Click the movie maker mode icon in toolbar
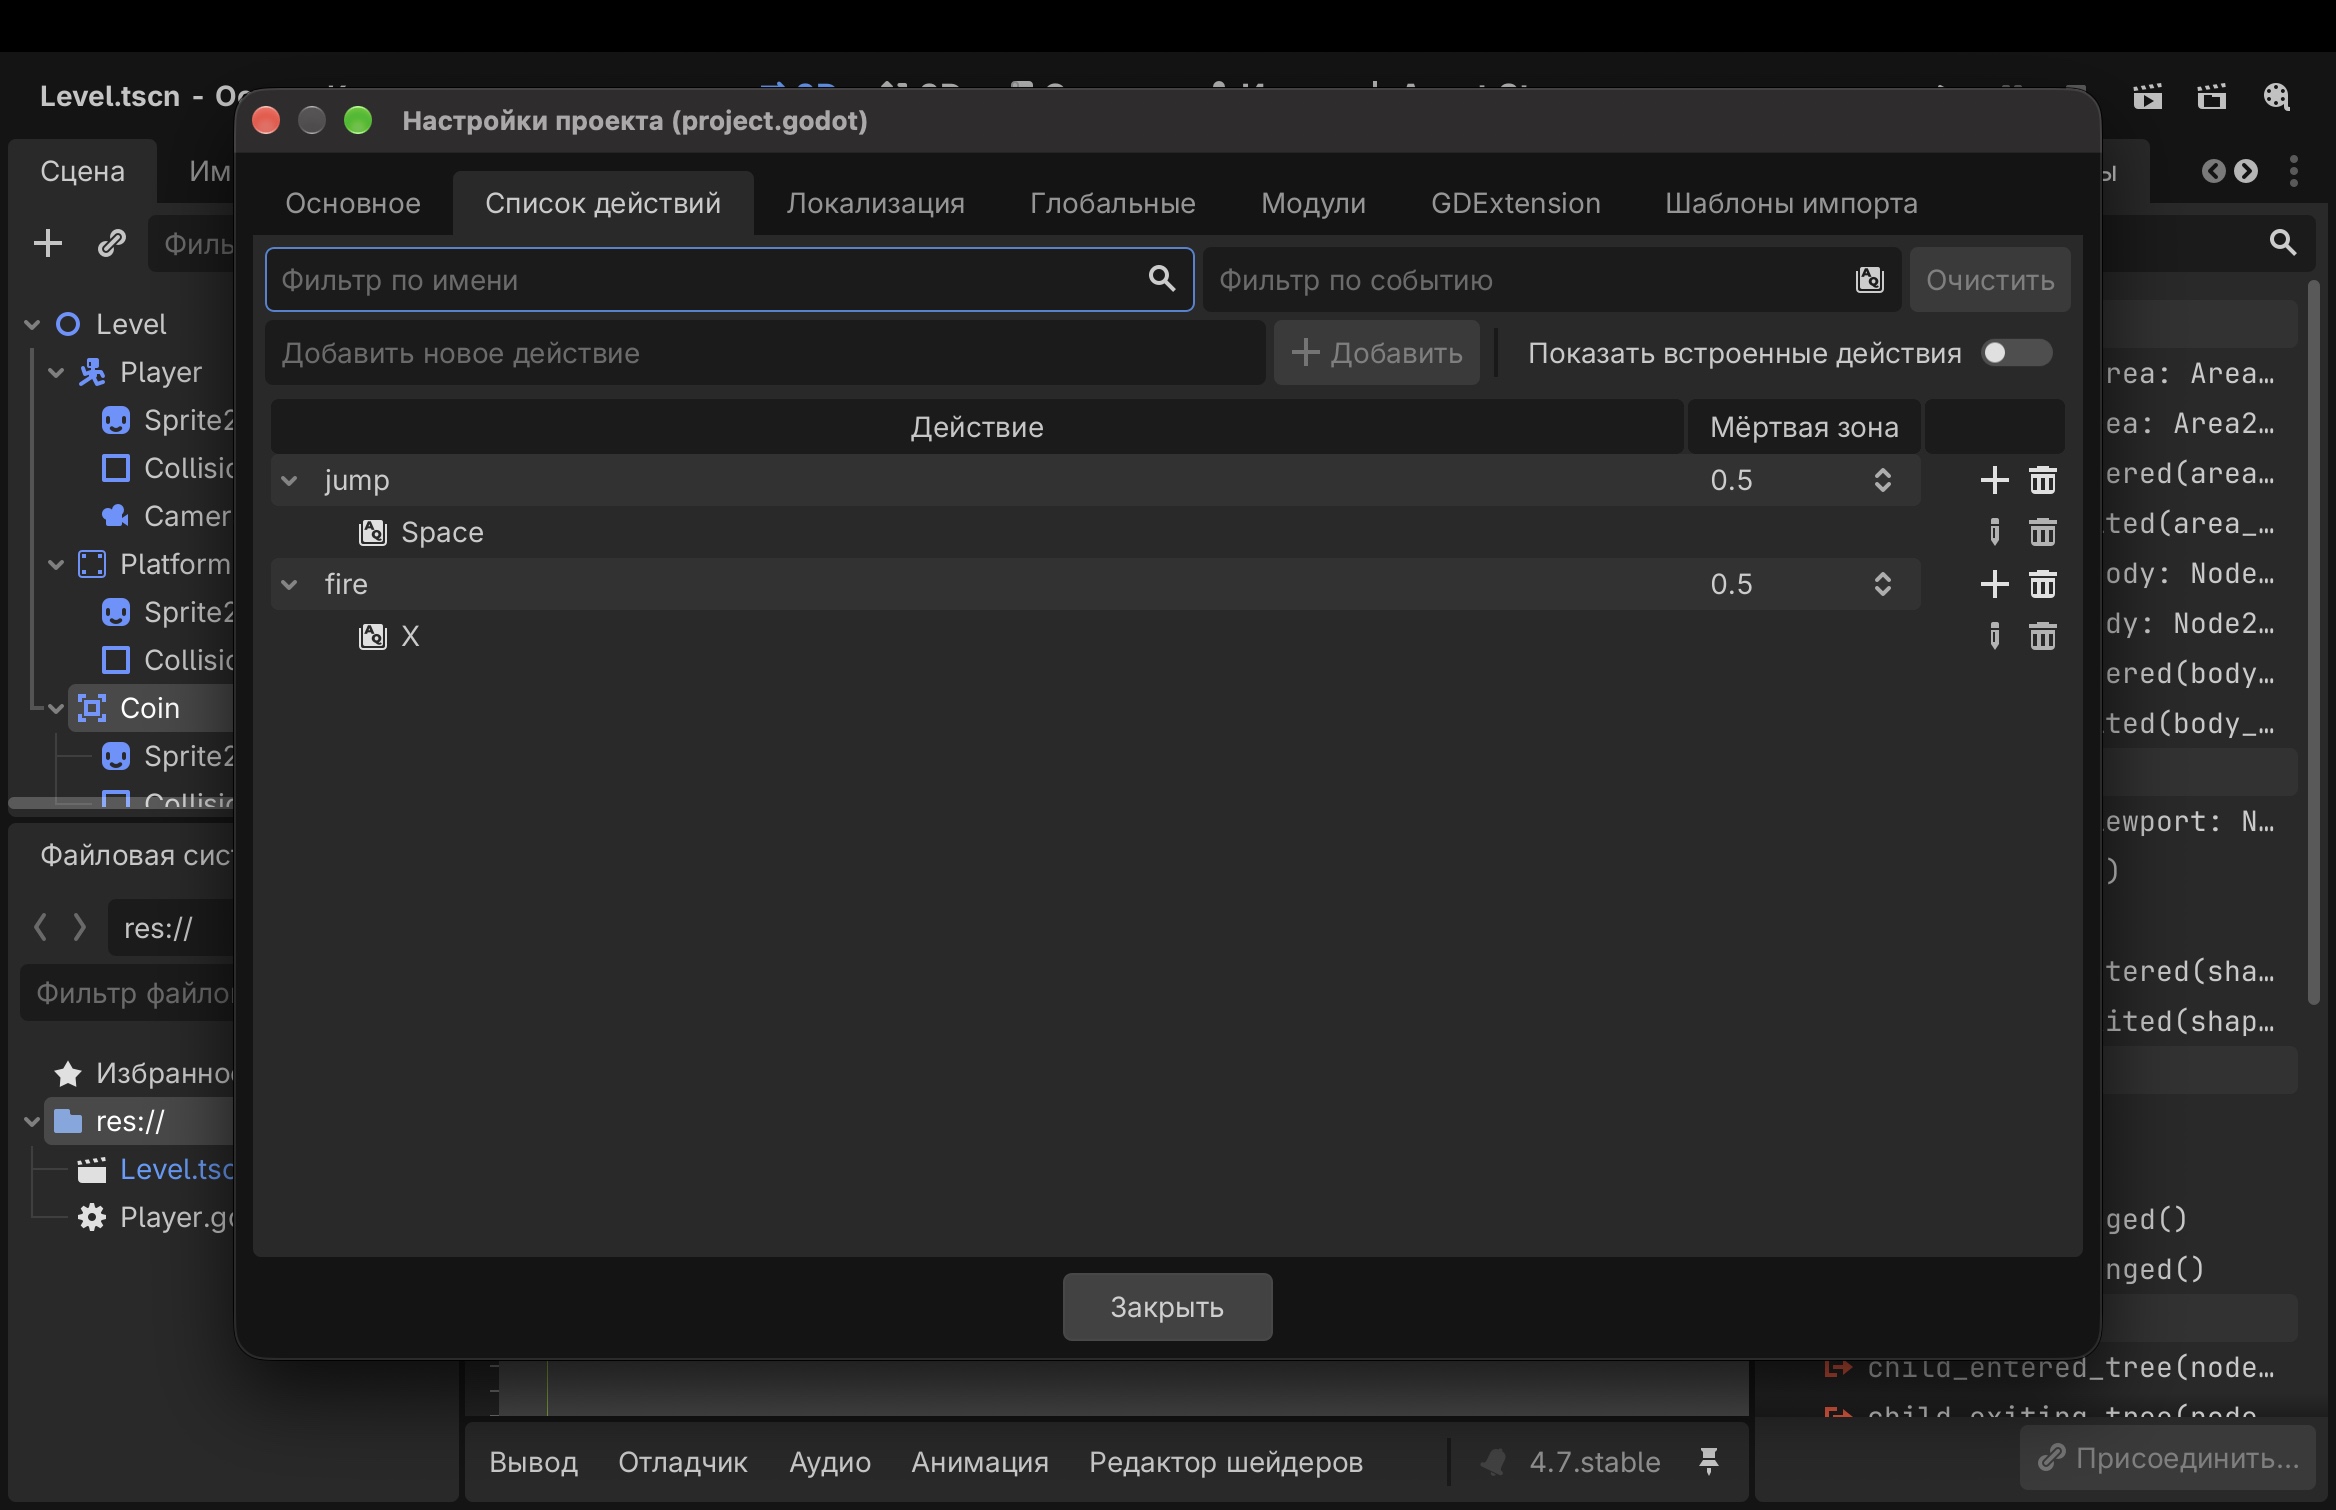2336x1510 pixels. tap(2276, 97)
